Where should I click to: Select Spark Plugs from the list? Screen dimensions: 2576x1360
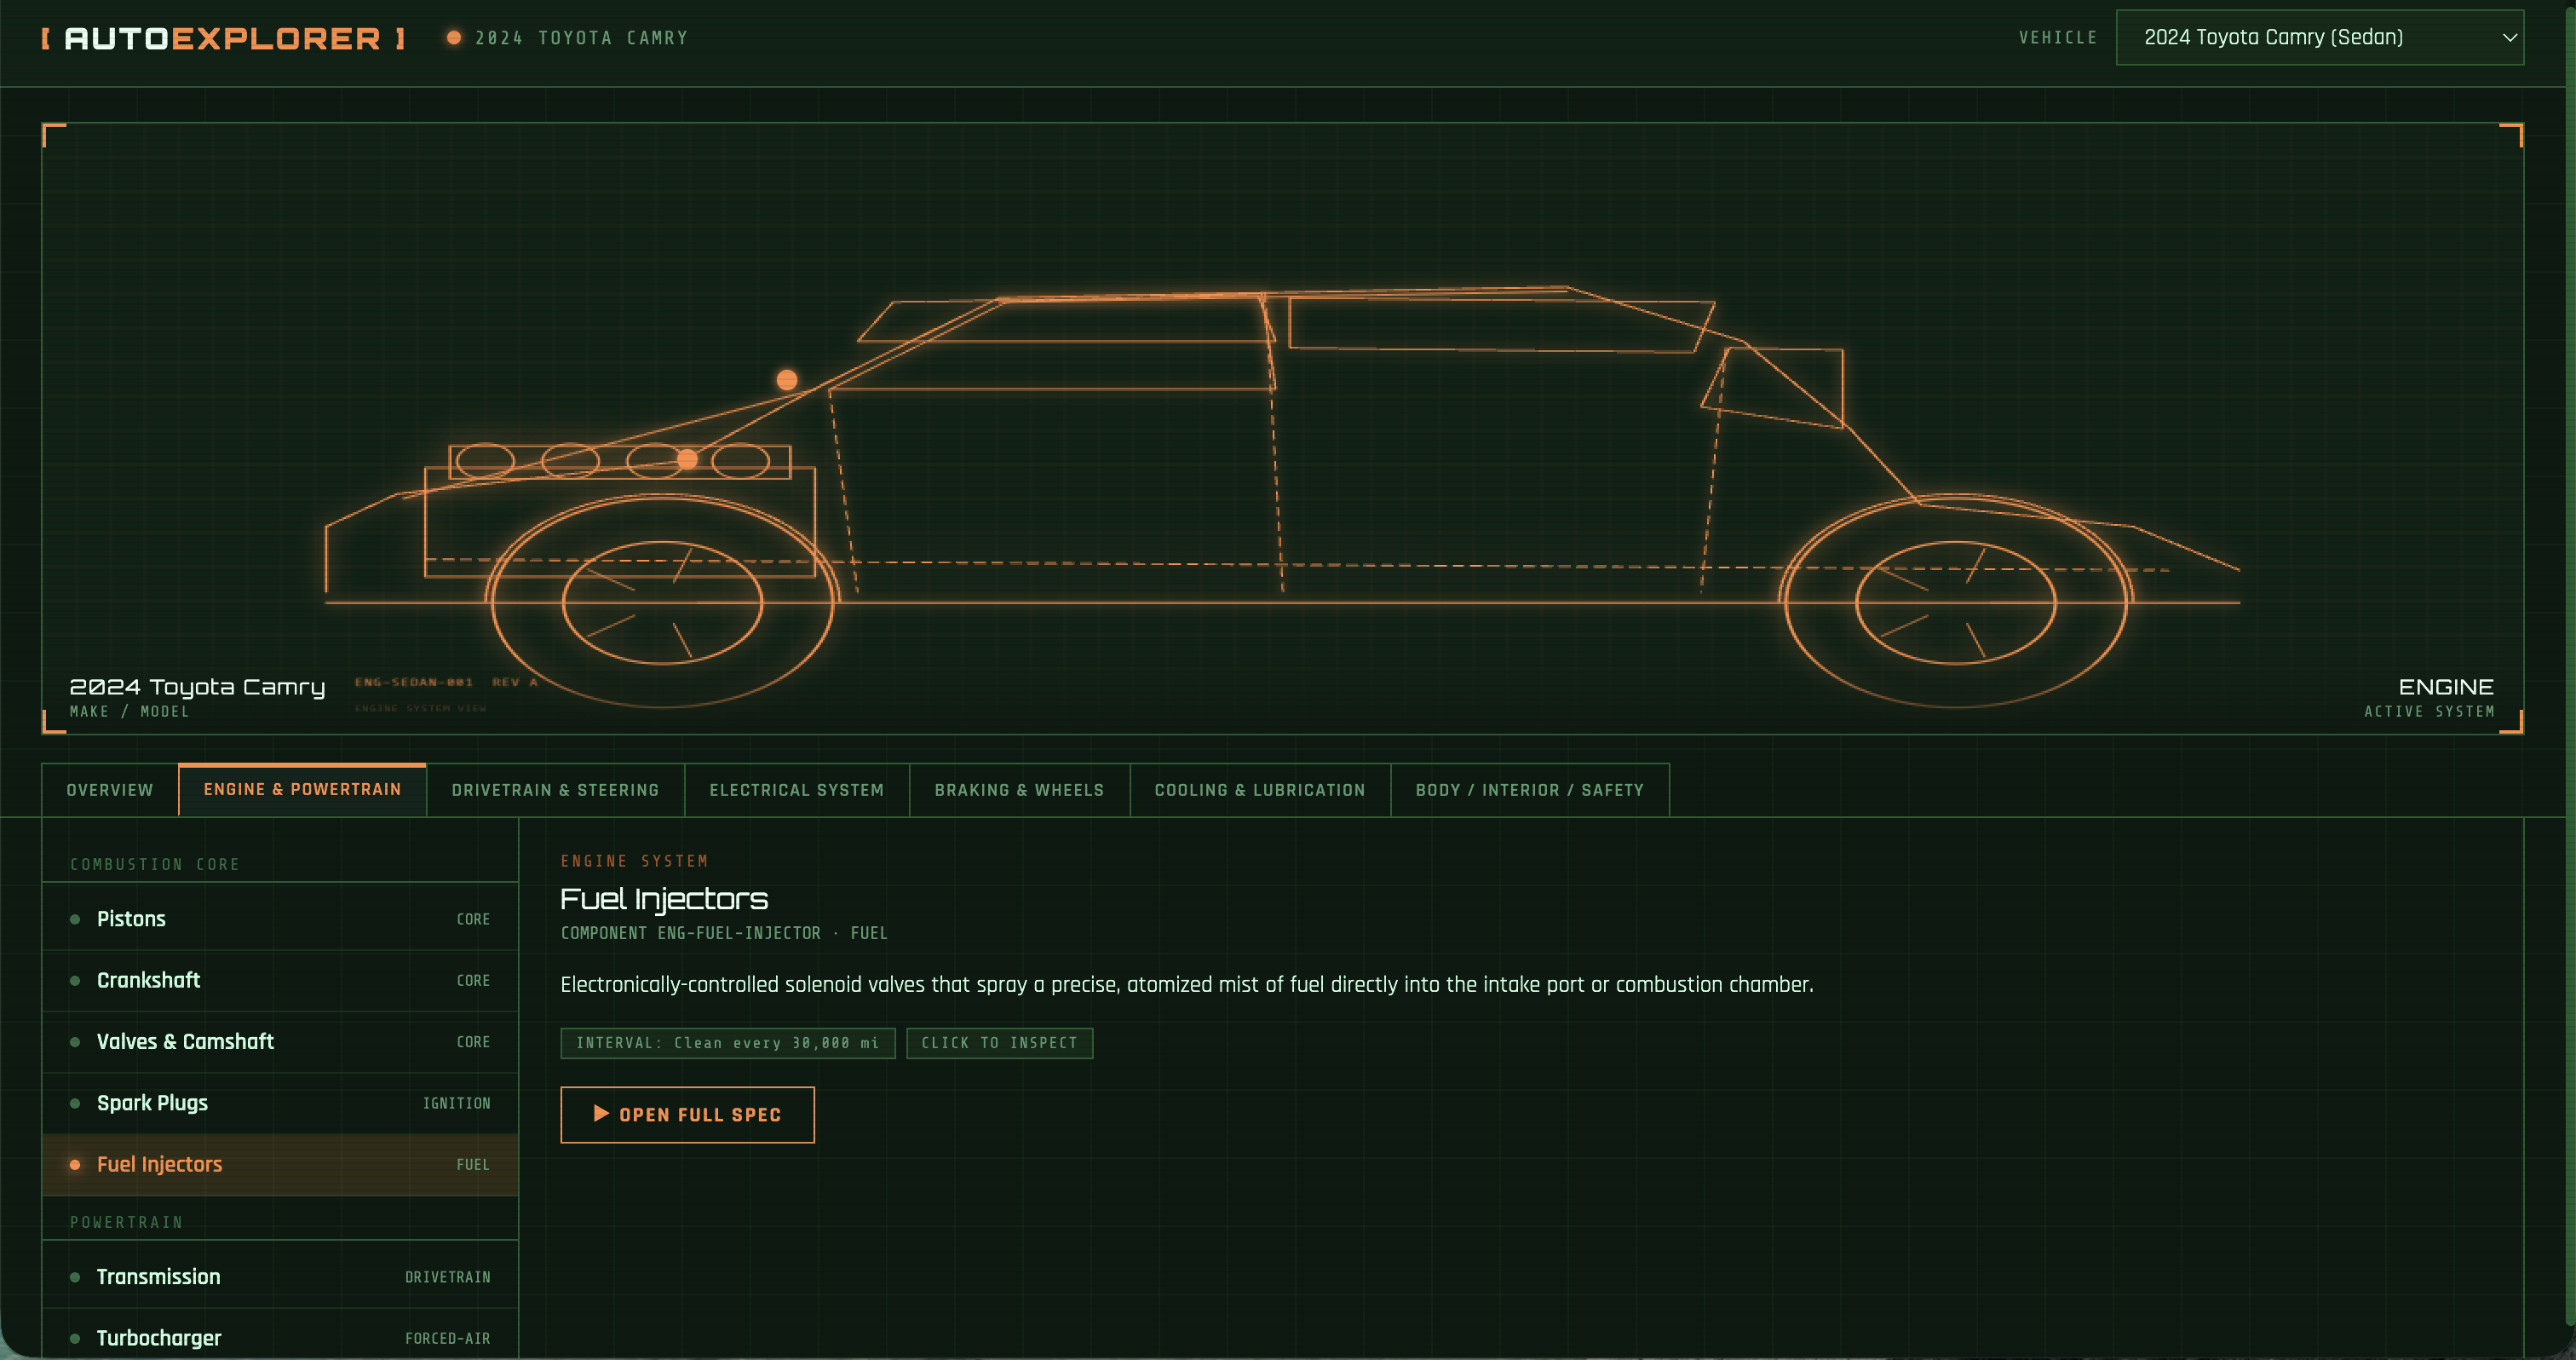(x=280, y=1103)
